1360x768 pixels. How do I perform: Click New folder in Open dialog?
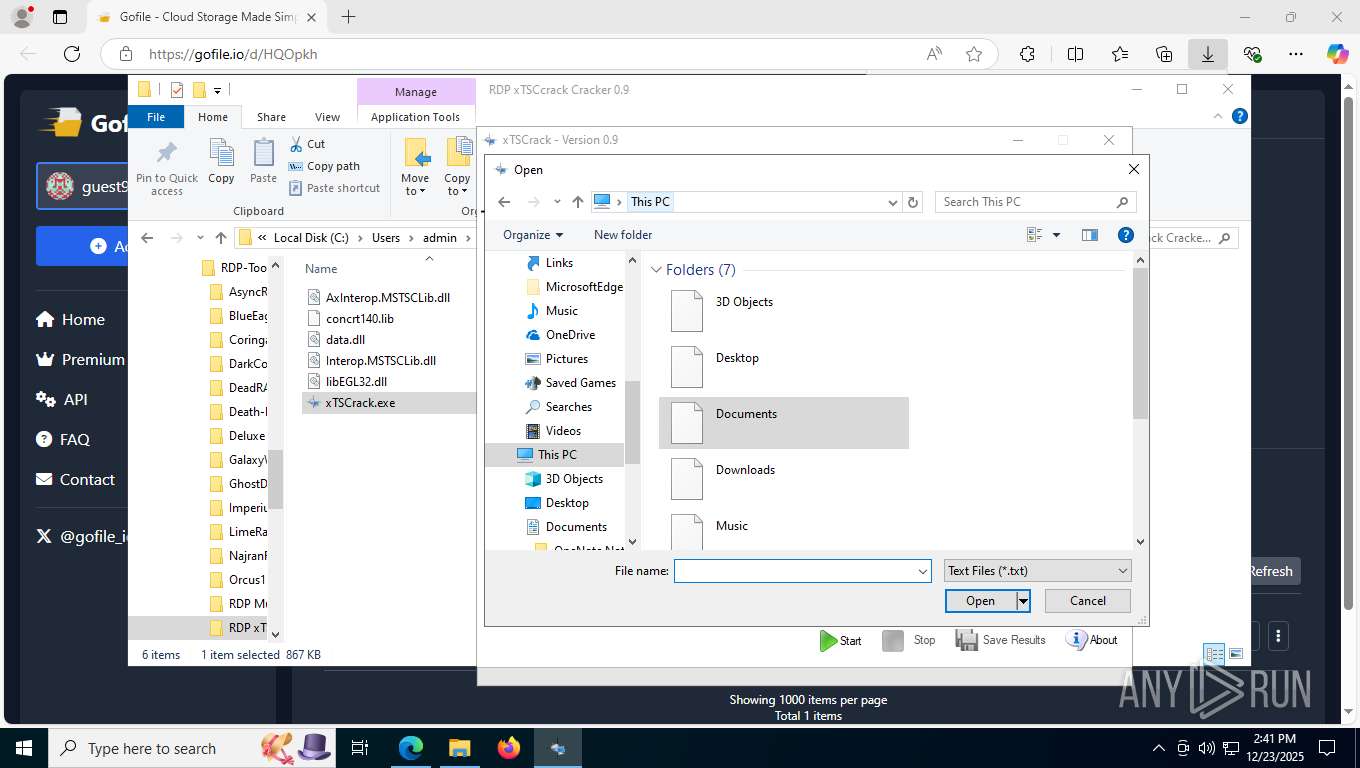pos(623,235)
